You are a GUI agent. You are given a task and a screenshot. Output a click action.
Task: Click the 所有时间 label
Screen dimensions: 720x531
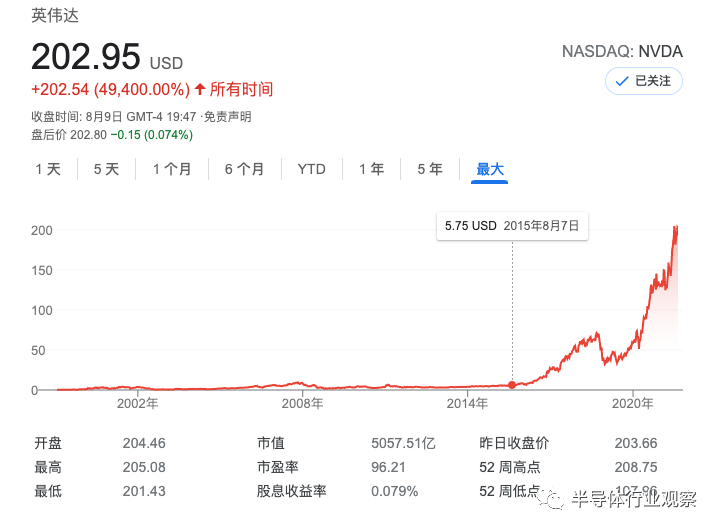tap(241, 89)
